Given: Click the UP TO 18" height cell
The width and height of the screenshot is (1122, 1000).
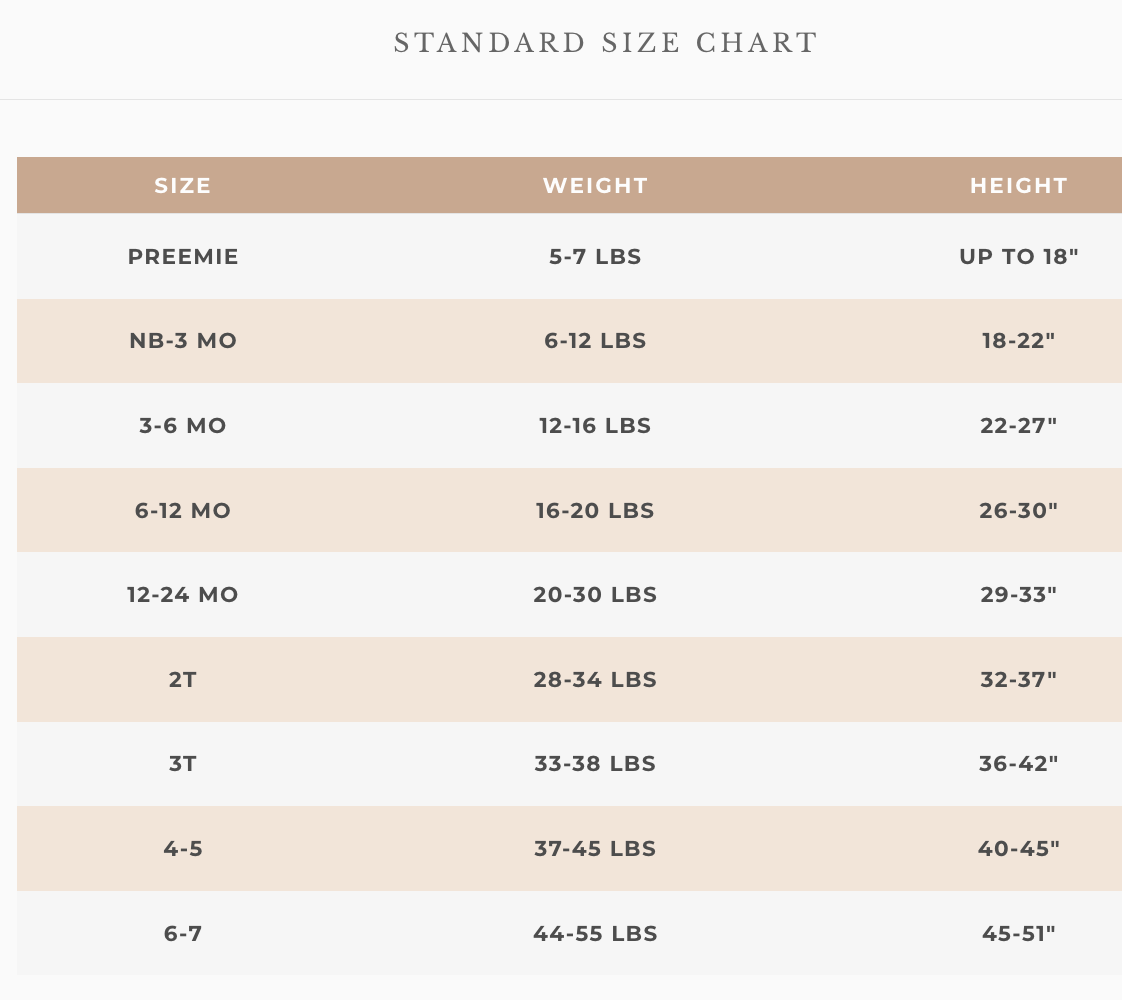Looking at the screenshot, I should click(1018, 257).
